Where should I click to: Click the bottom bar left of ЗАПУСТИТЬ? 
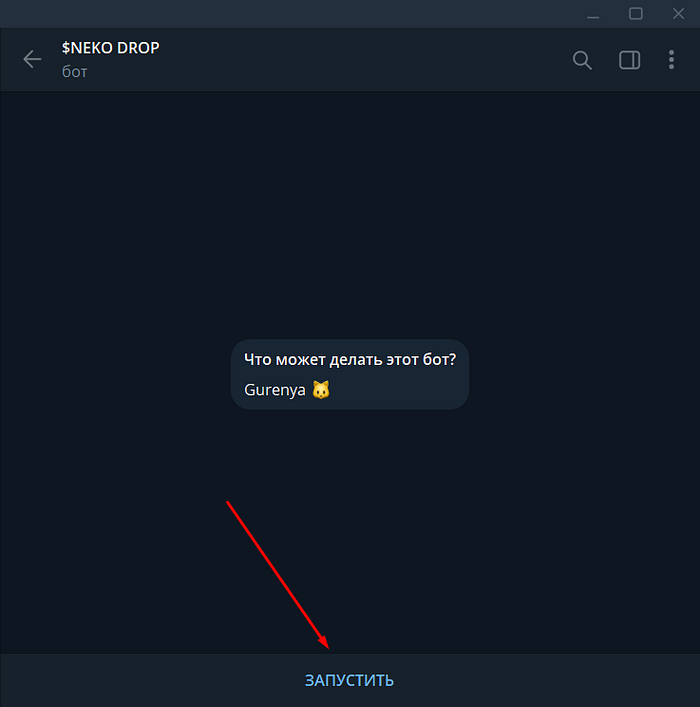(151, 680)
